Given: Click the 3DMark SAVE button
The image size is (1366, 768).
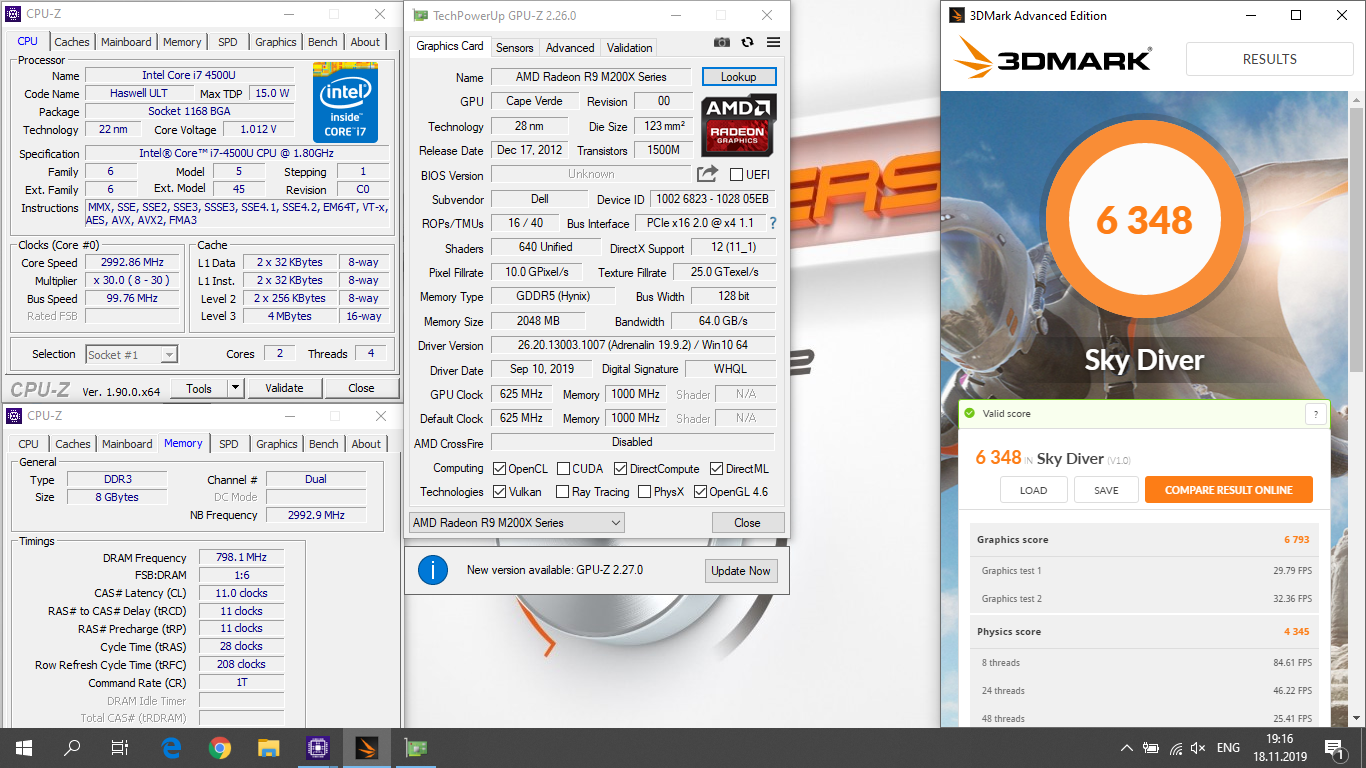Looking at the screenshot, I should (x=1106, y=490).
